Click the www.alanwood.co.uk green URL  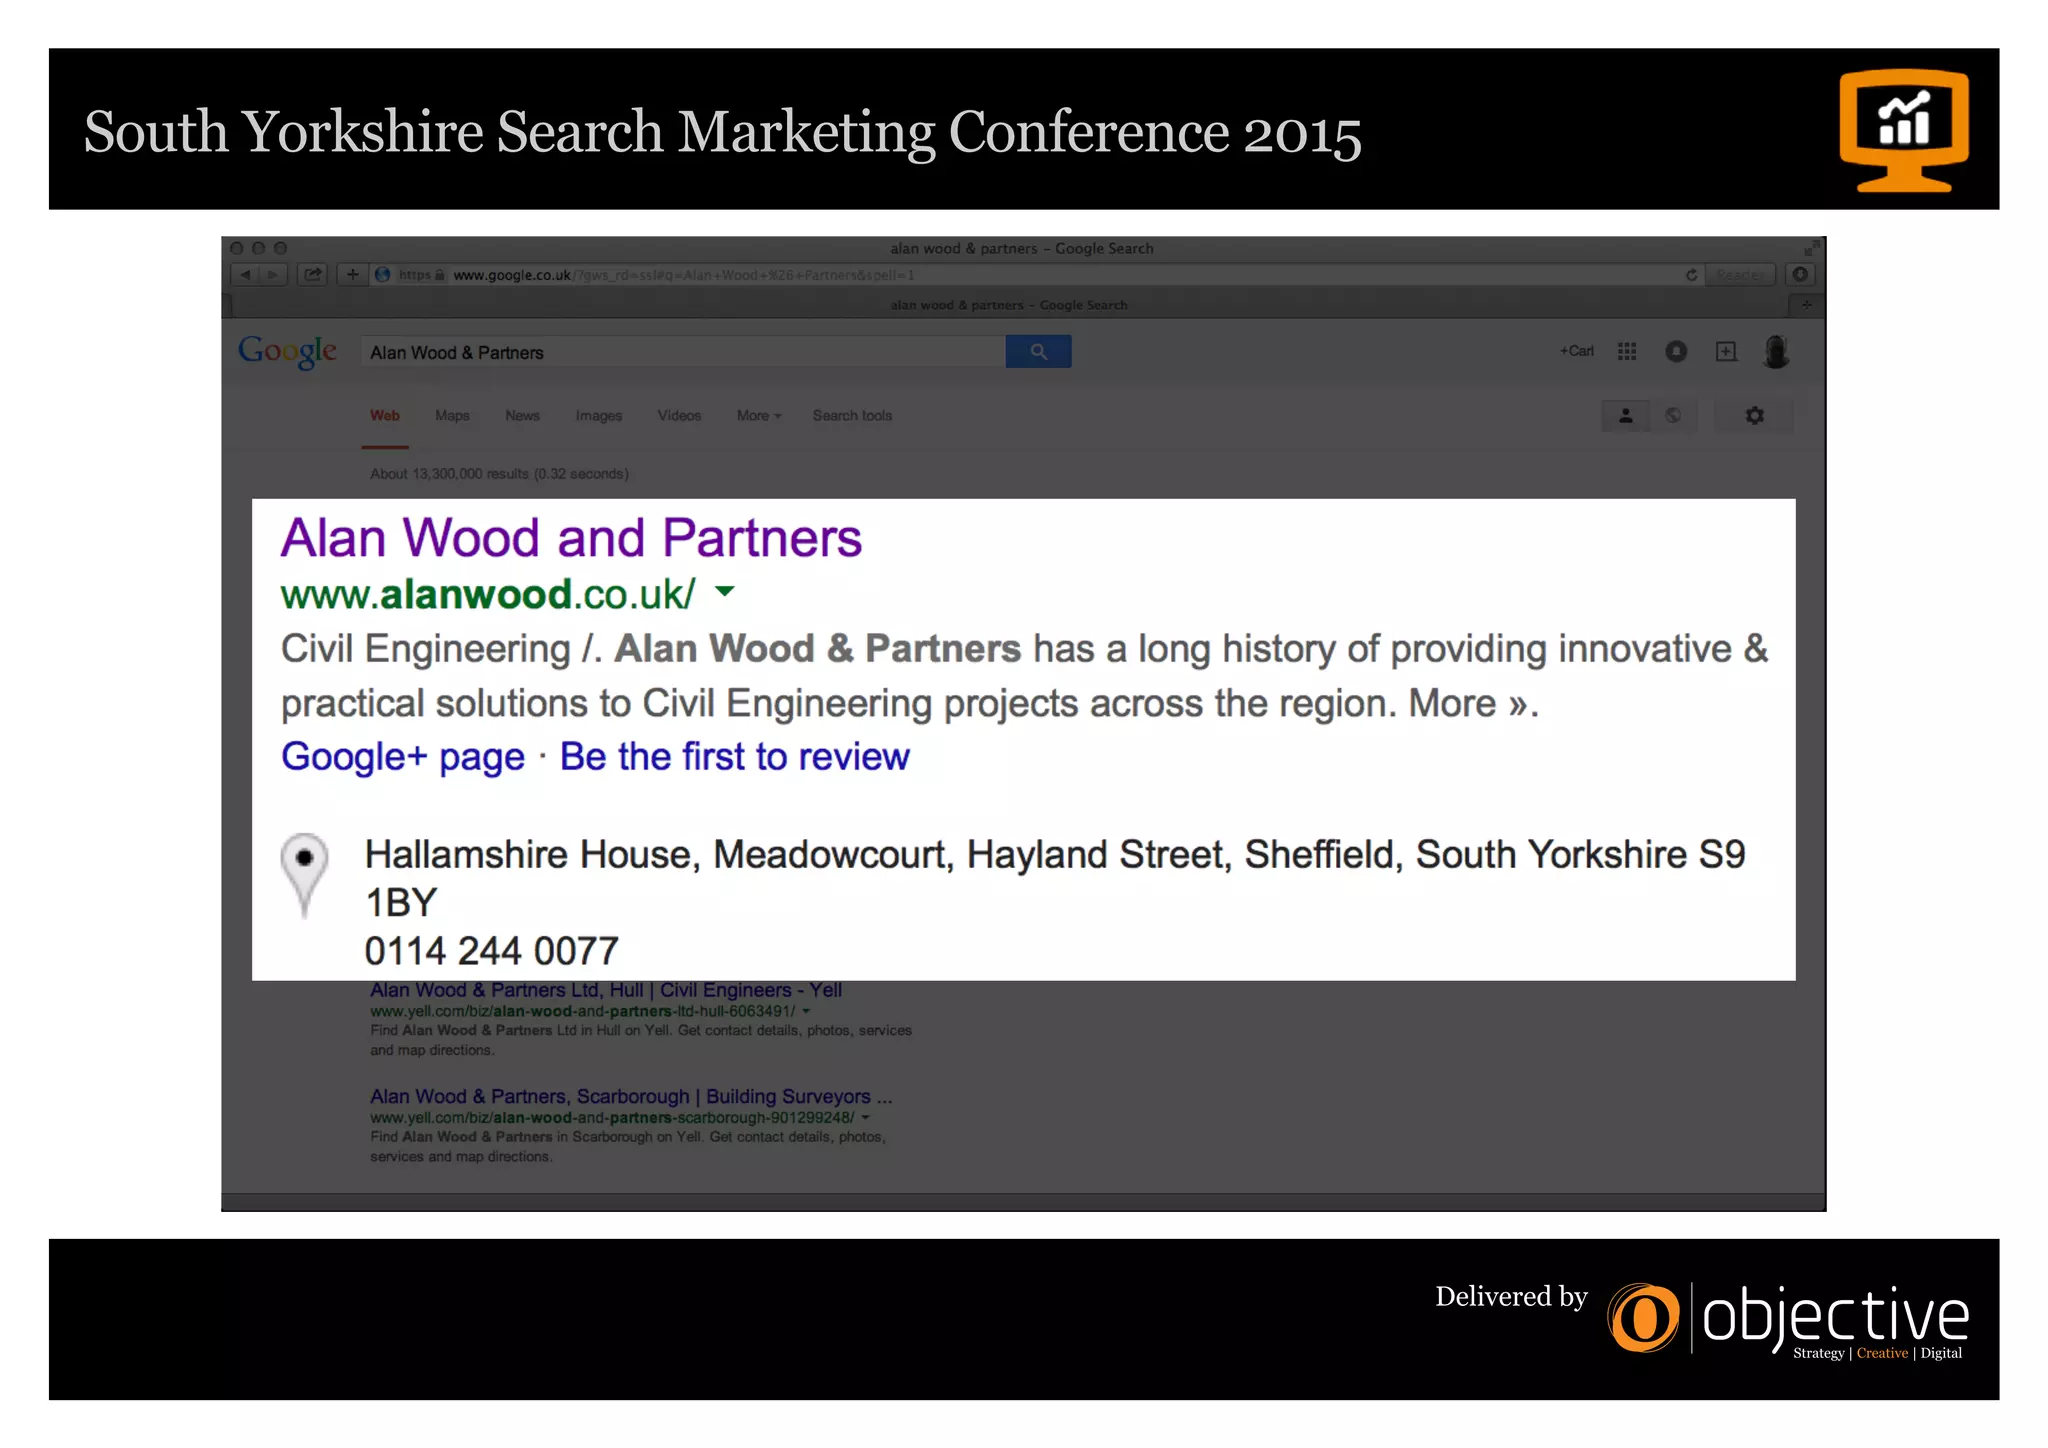coord(488,595)
